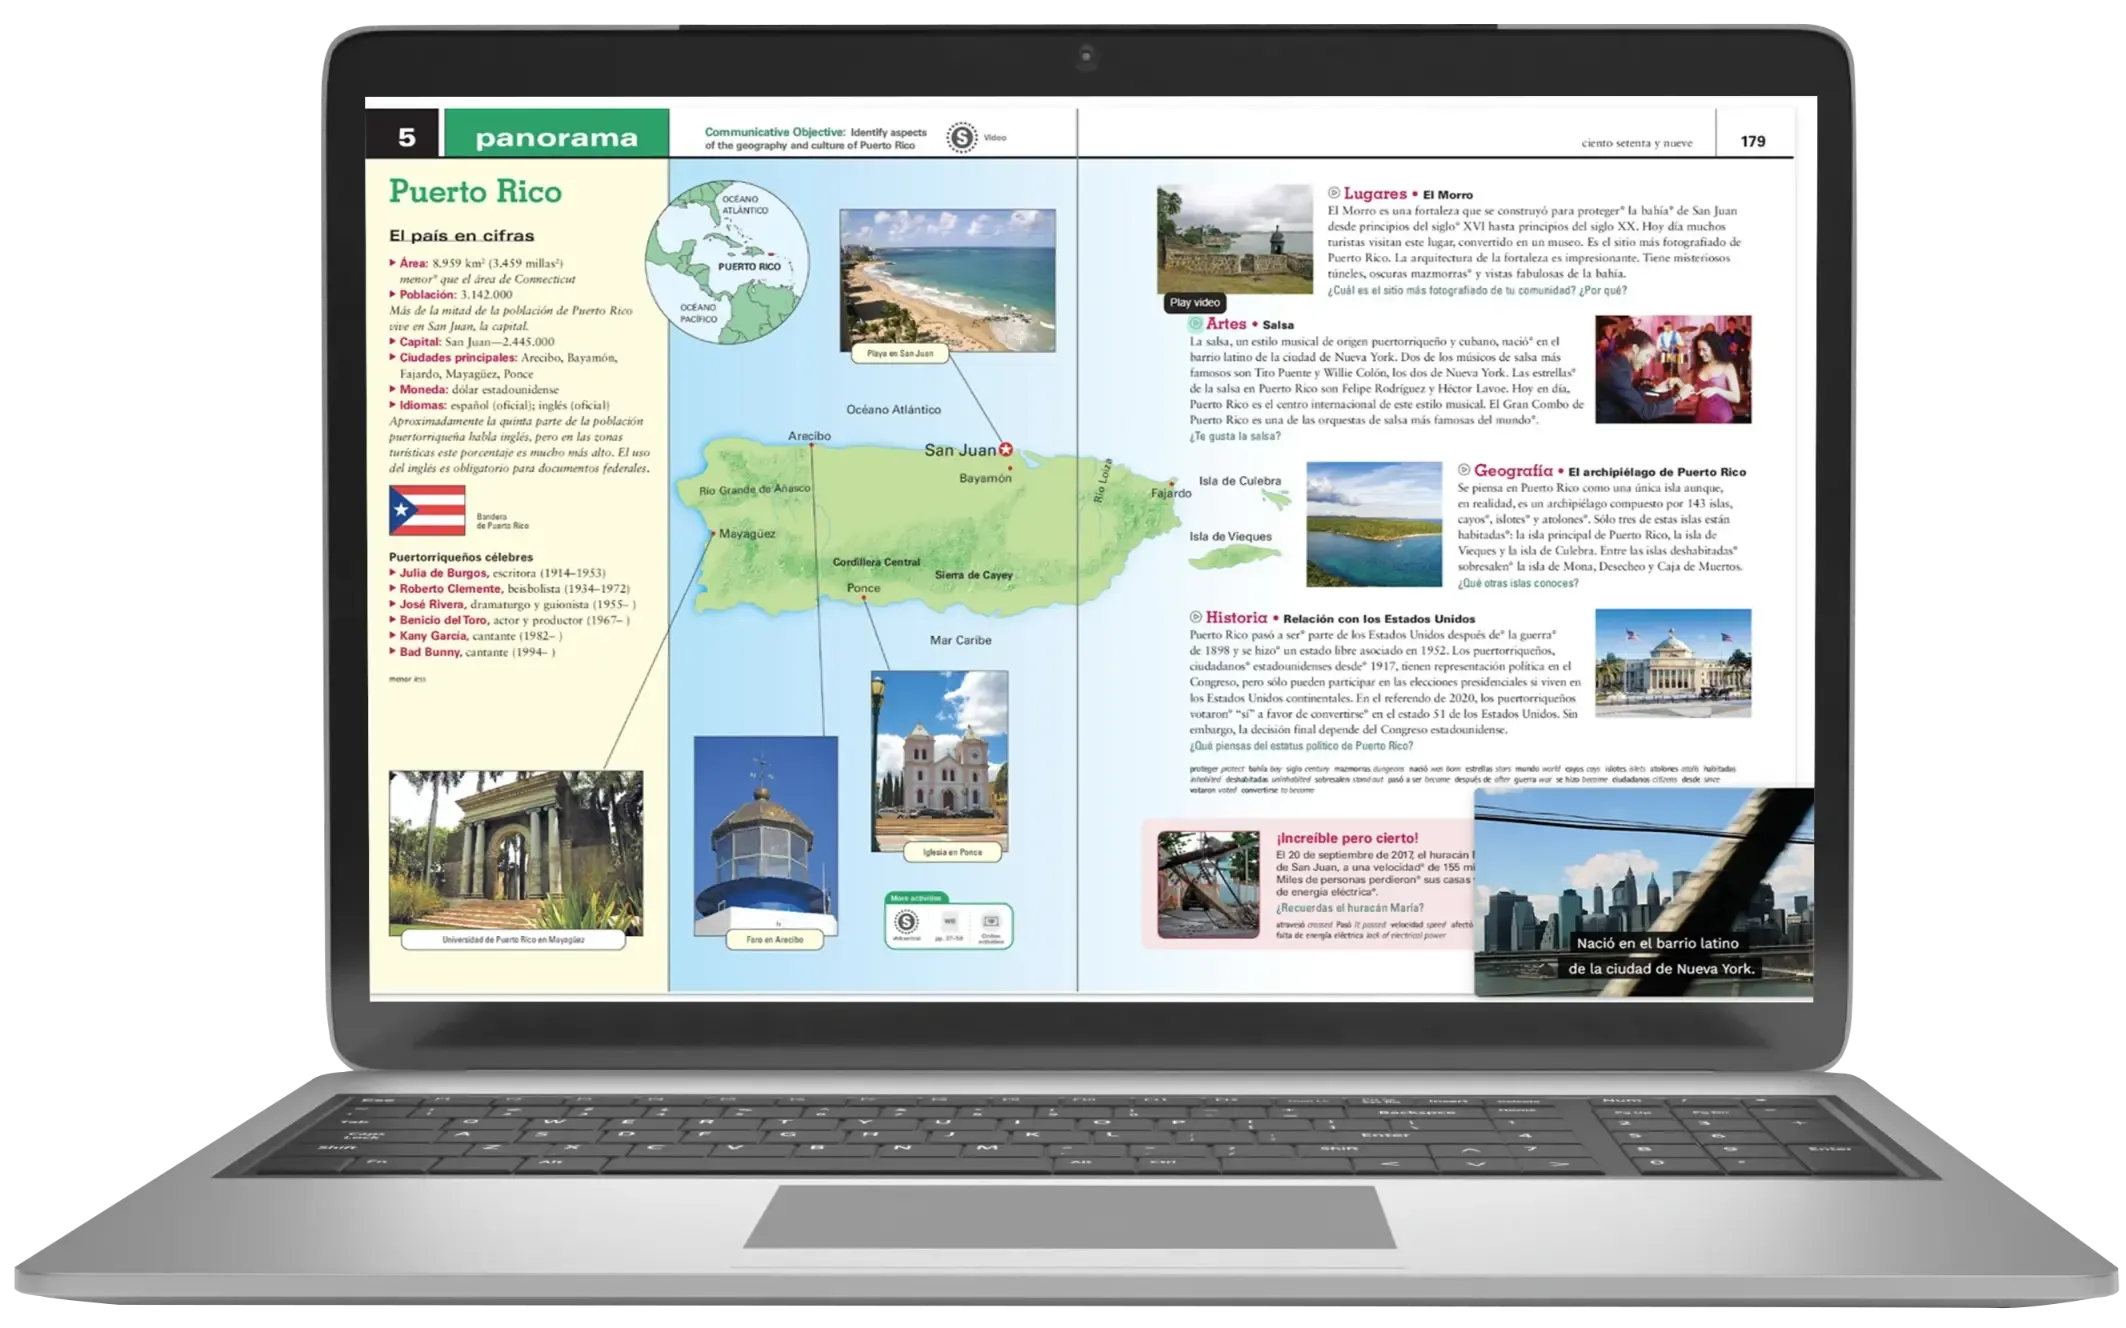
Task: Open the hurricane María damage photo
Action: [1208, 884]
